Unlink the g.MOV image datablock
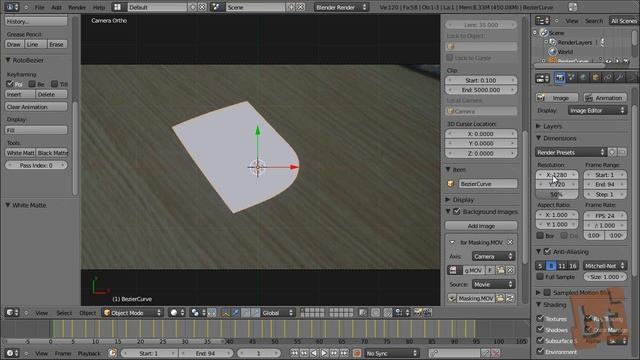 click(x=510, y=270)
